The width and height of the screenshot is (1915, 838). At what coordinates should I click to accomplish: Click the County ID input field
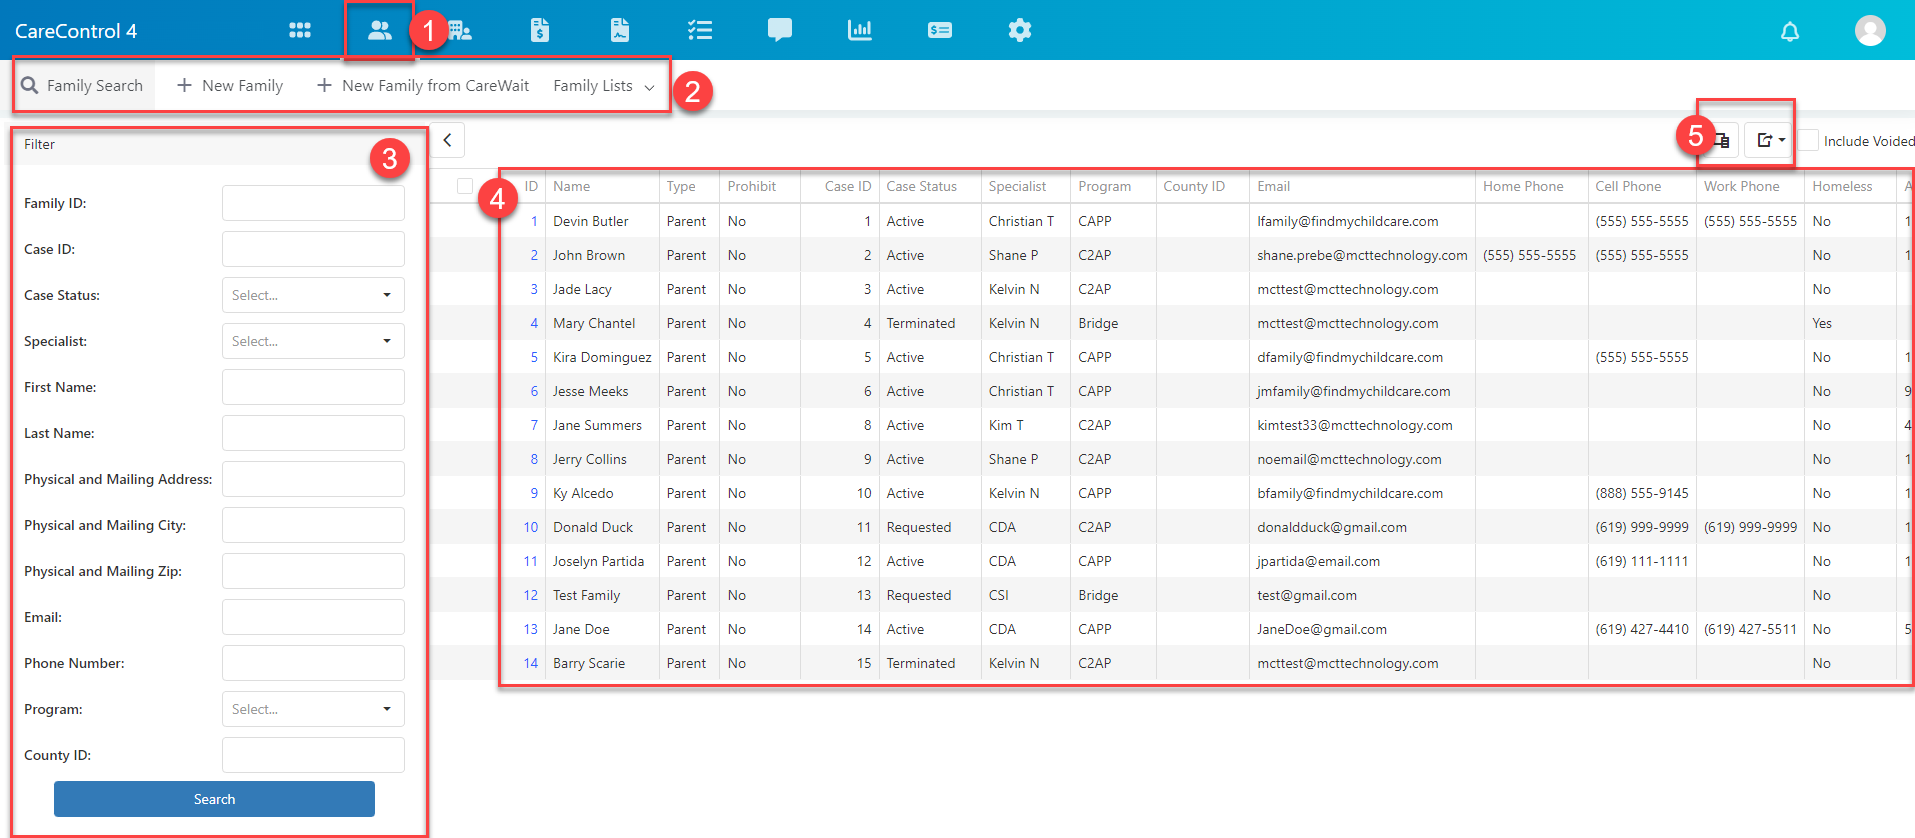coord(313,755)
